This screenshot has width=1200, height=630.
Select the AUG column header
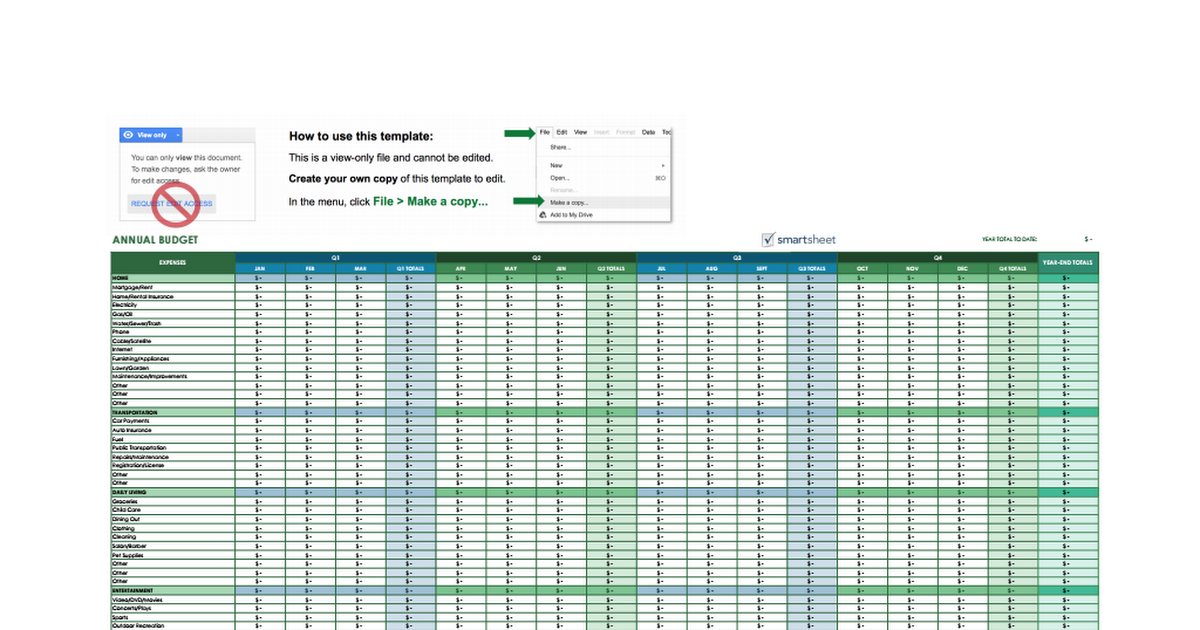712,268
